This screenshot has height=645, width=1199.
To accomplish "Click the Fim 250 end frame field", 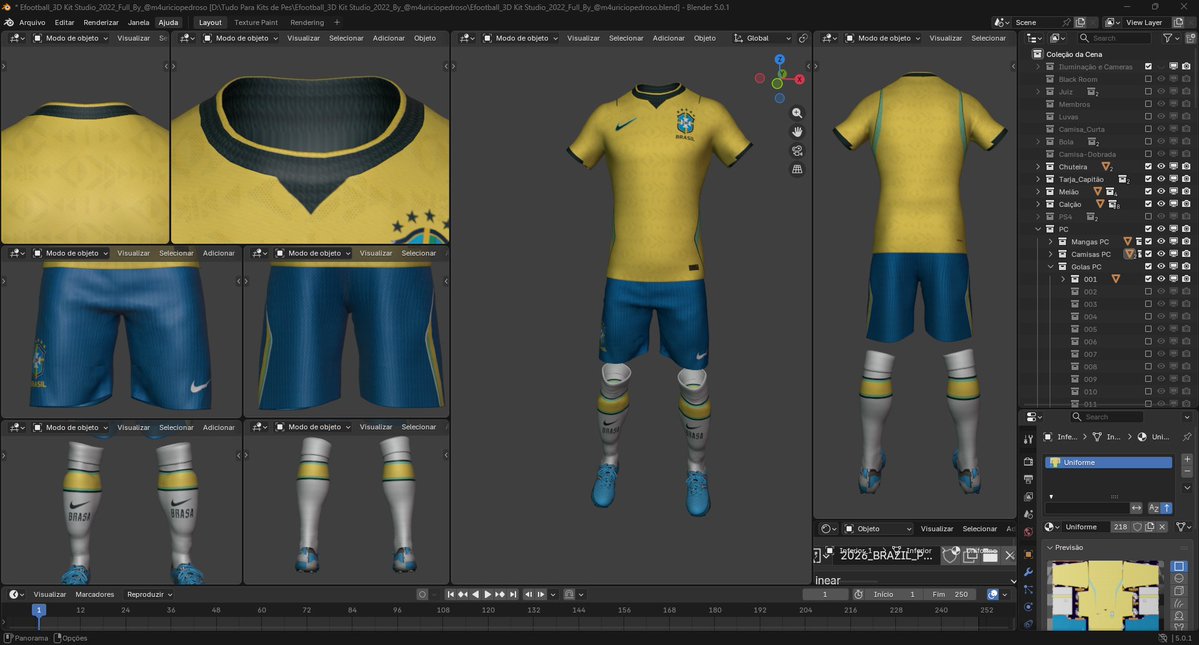I will [x=949, y=594].
